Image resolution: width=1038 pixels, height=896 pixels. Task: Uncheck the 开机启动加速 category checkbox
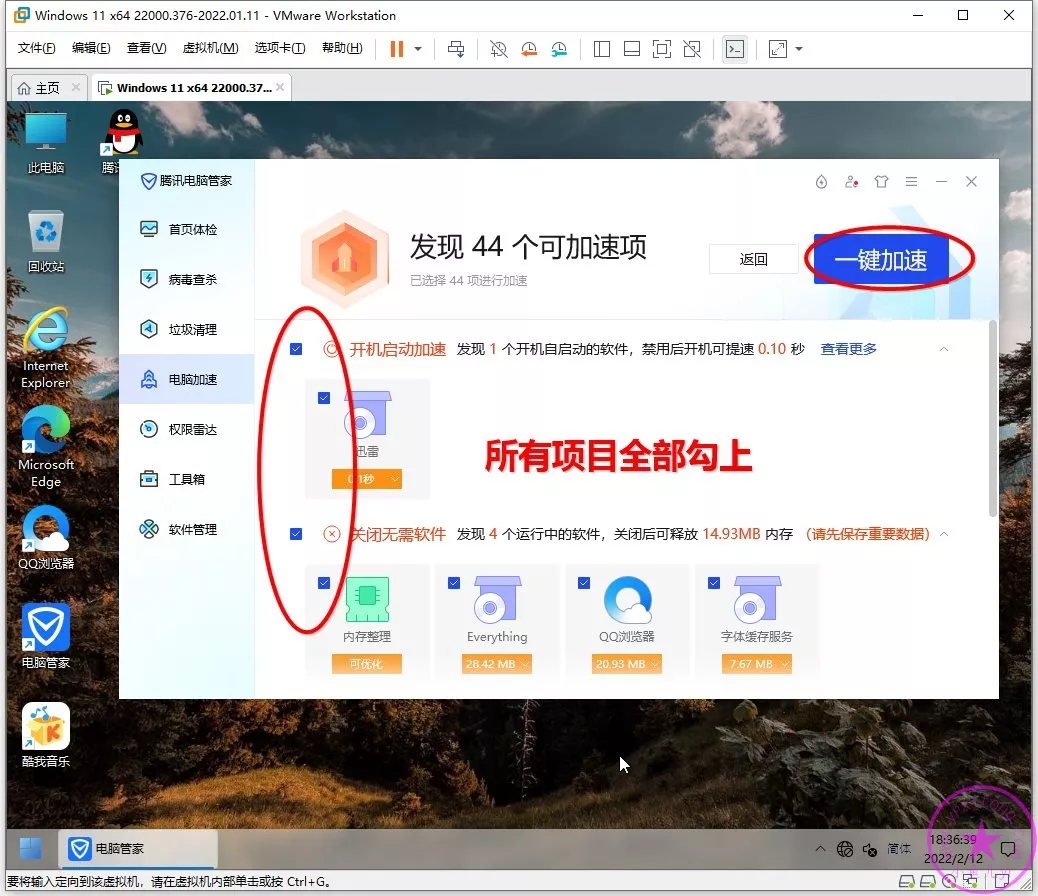pos(296,349)
